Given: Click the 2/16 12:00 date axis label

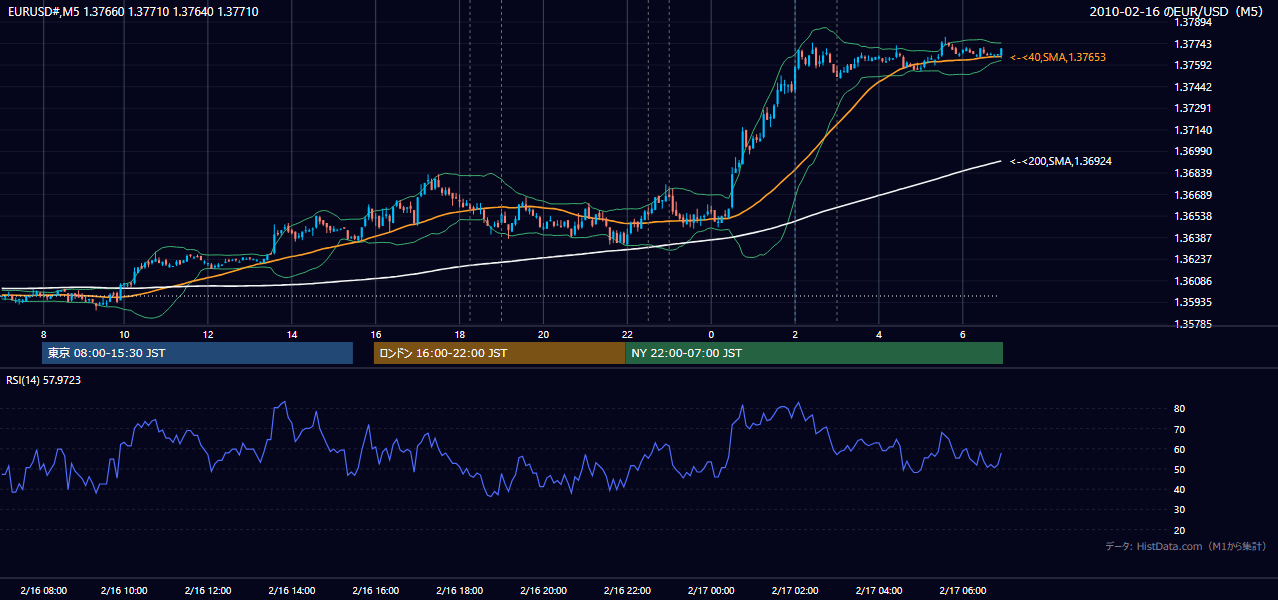Looking at the screenshot, I should tap(207, 590).
